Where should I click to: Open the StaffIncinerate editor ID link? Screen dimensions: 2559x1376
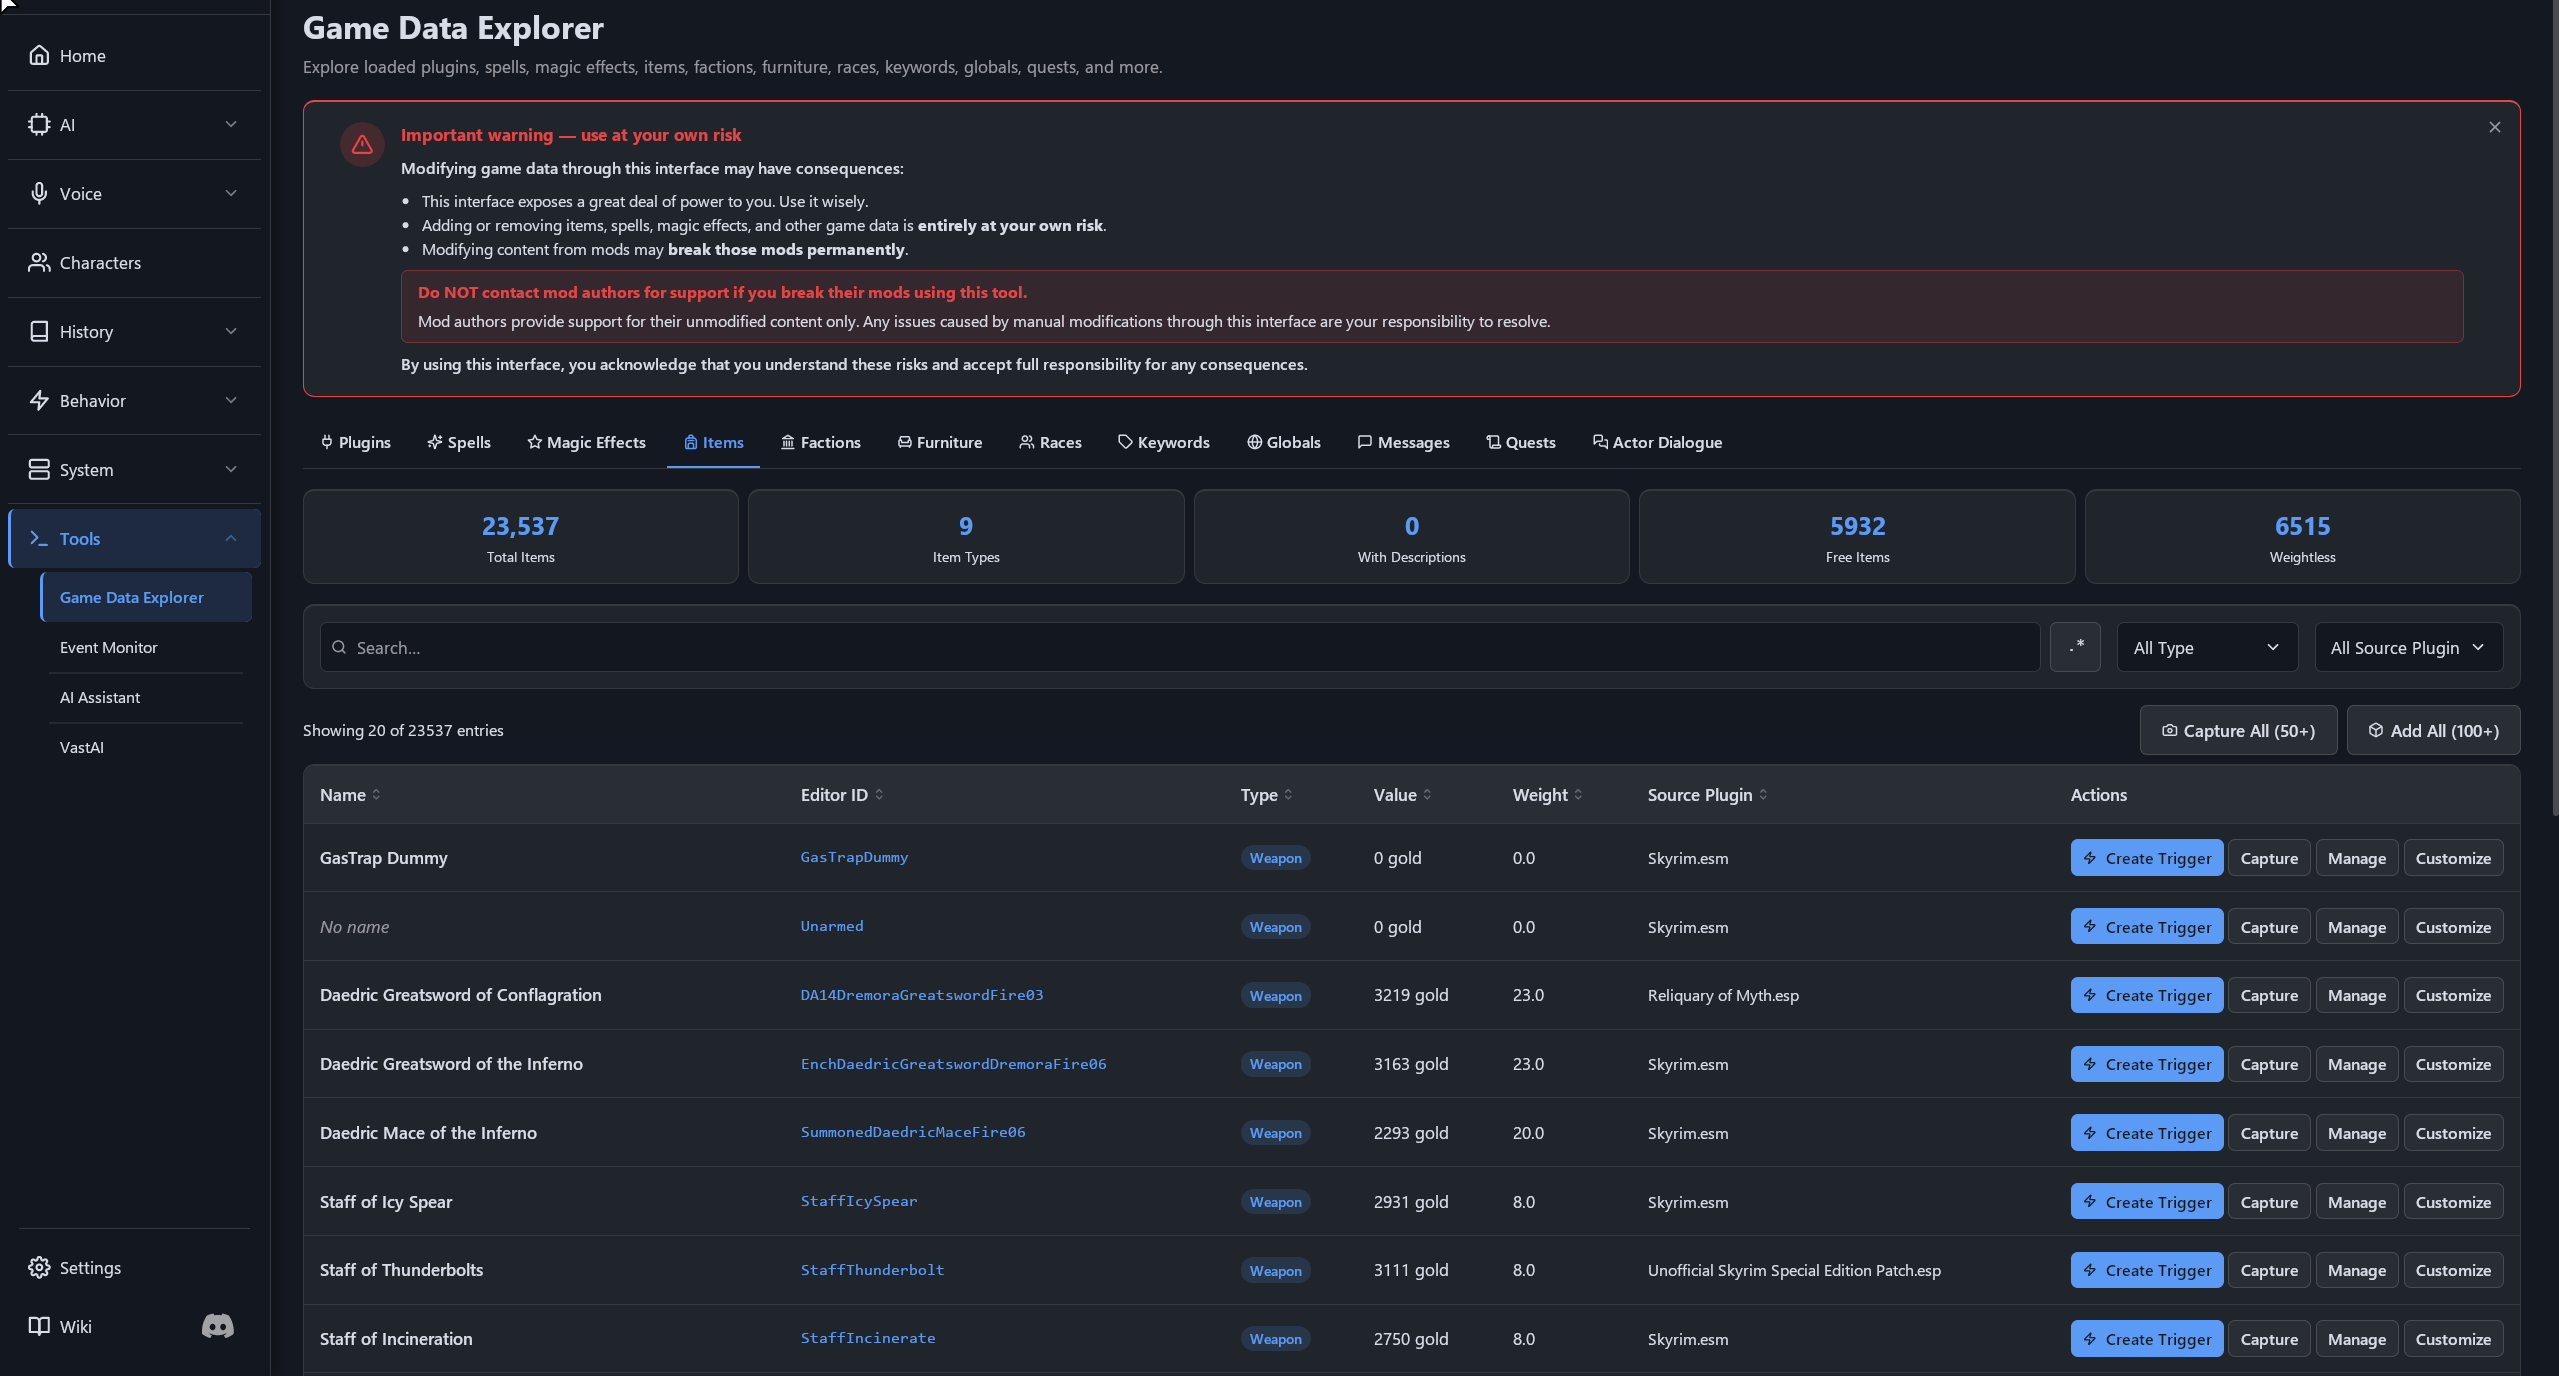click(x=868, y=1338)
